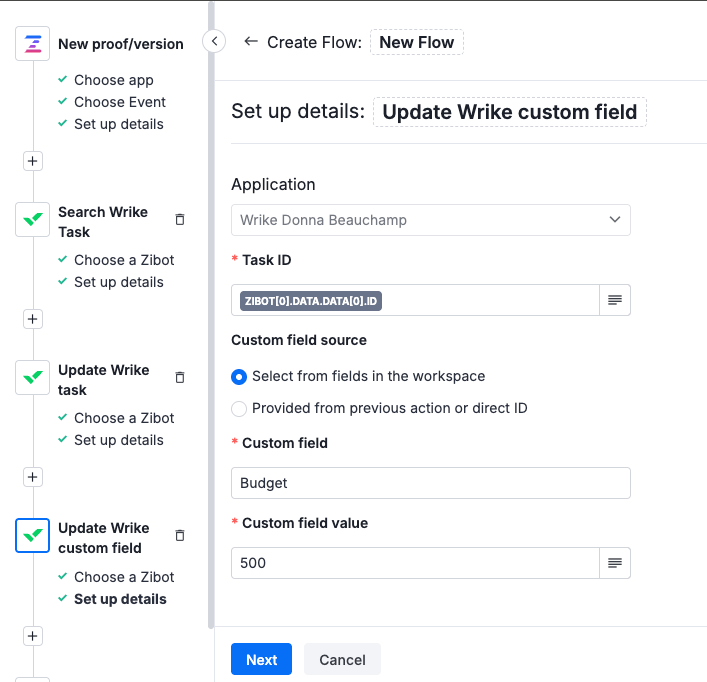The image size is (707, 682).
Task: Click the Next button
Action: tap(262, 659)
